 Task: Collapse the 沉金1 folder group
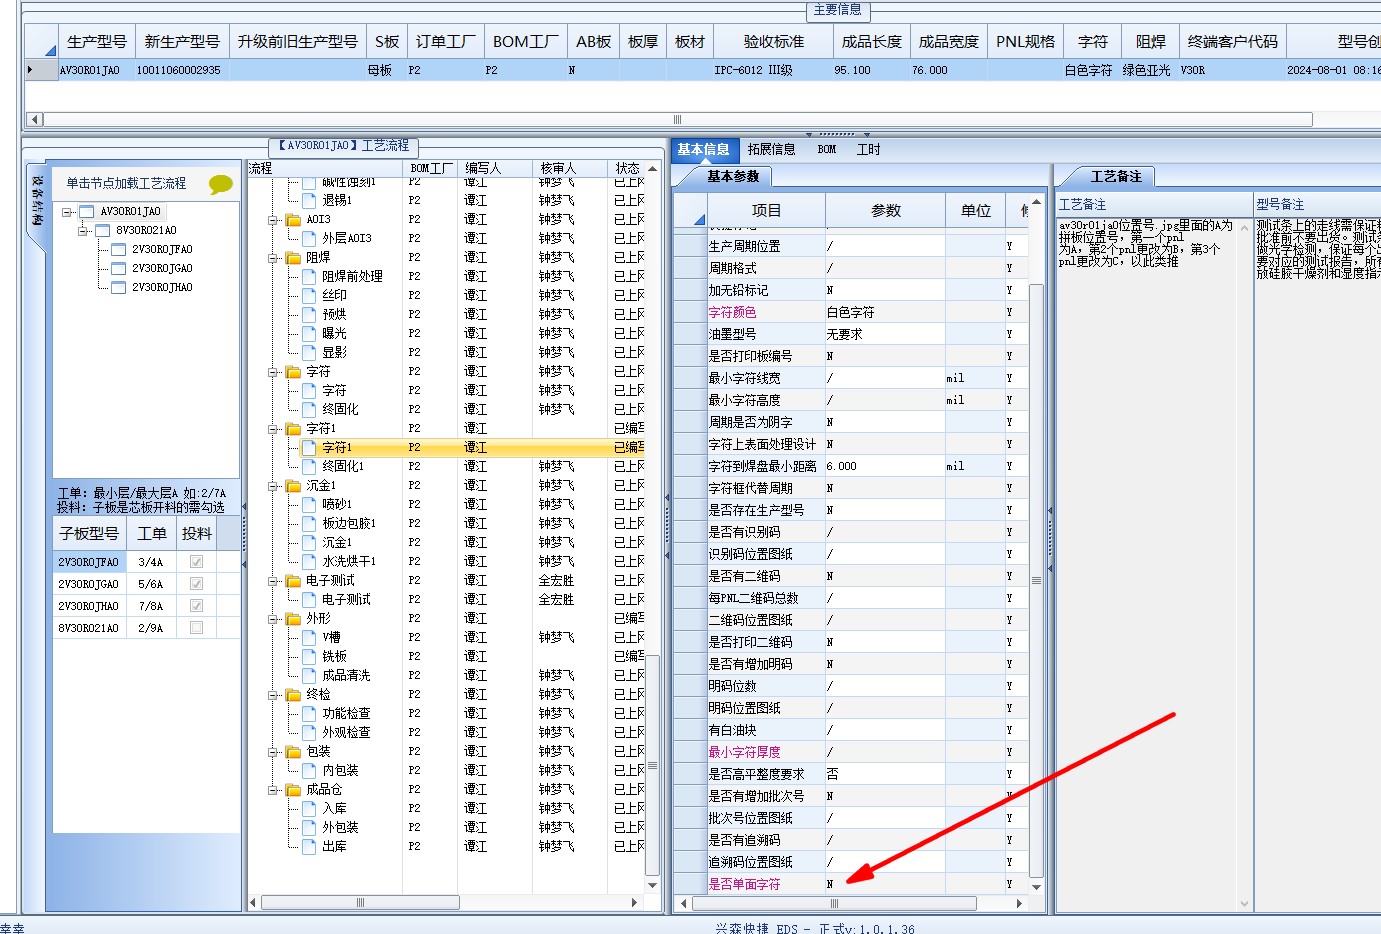click(273, 486)
